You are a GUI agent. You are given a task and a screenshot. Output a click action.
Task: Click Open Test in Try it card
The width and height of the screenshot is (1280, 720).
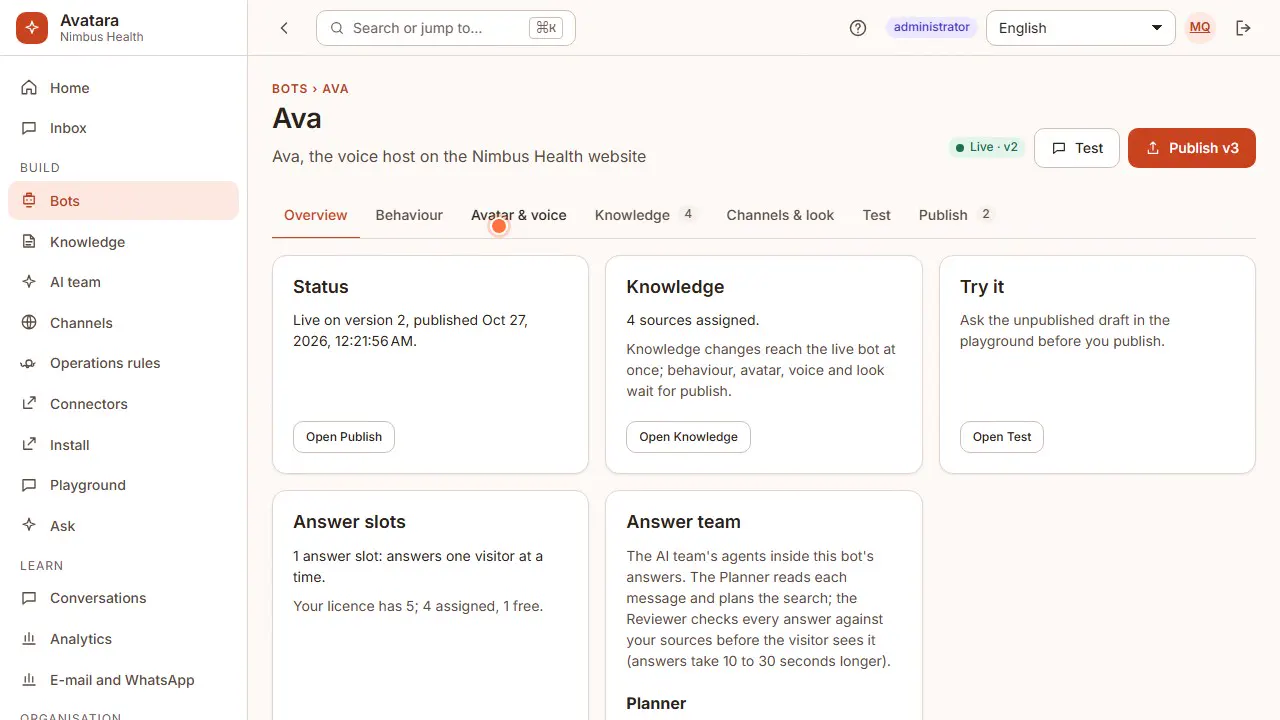1002,437
